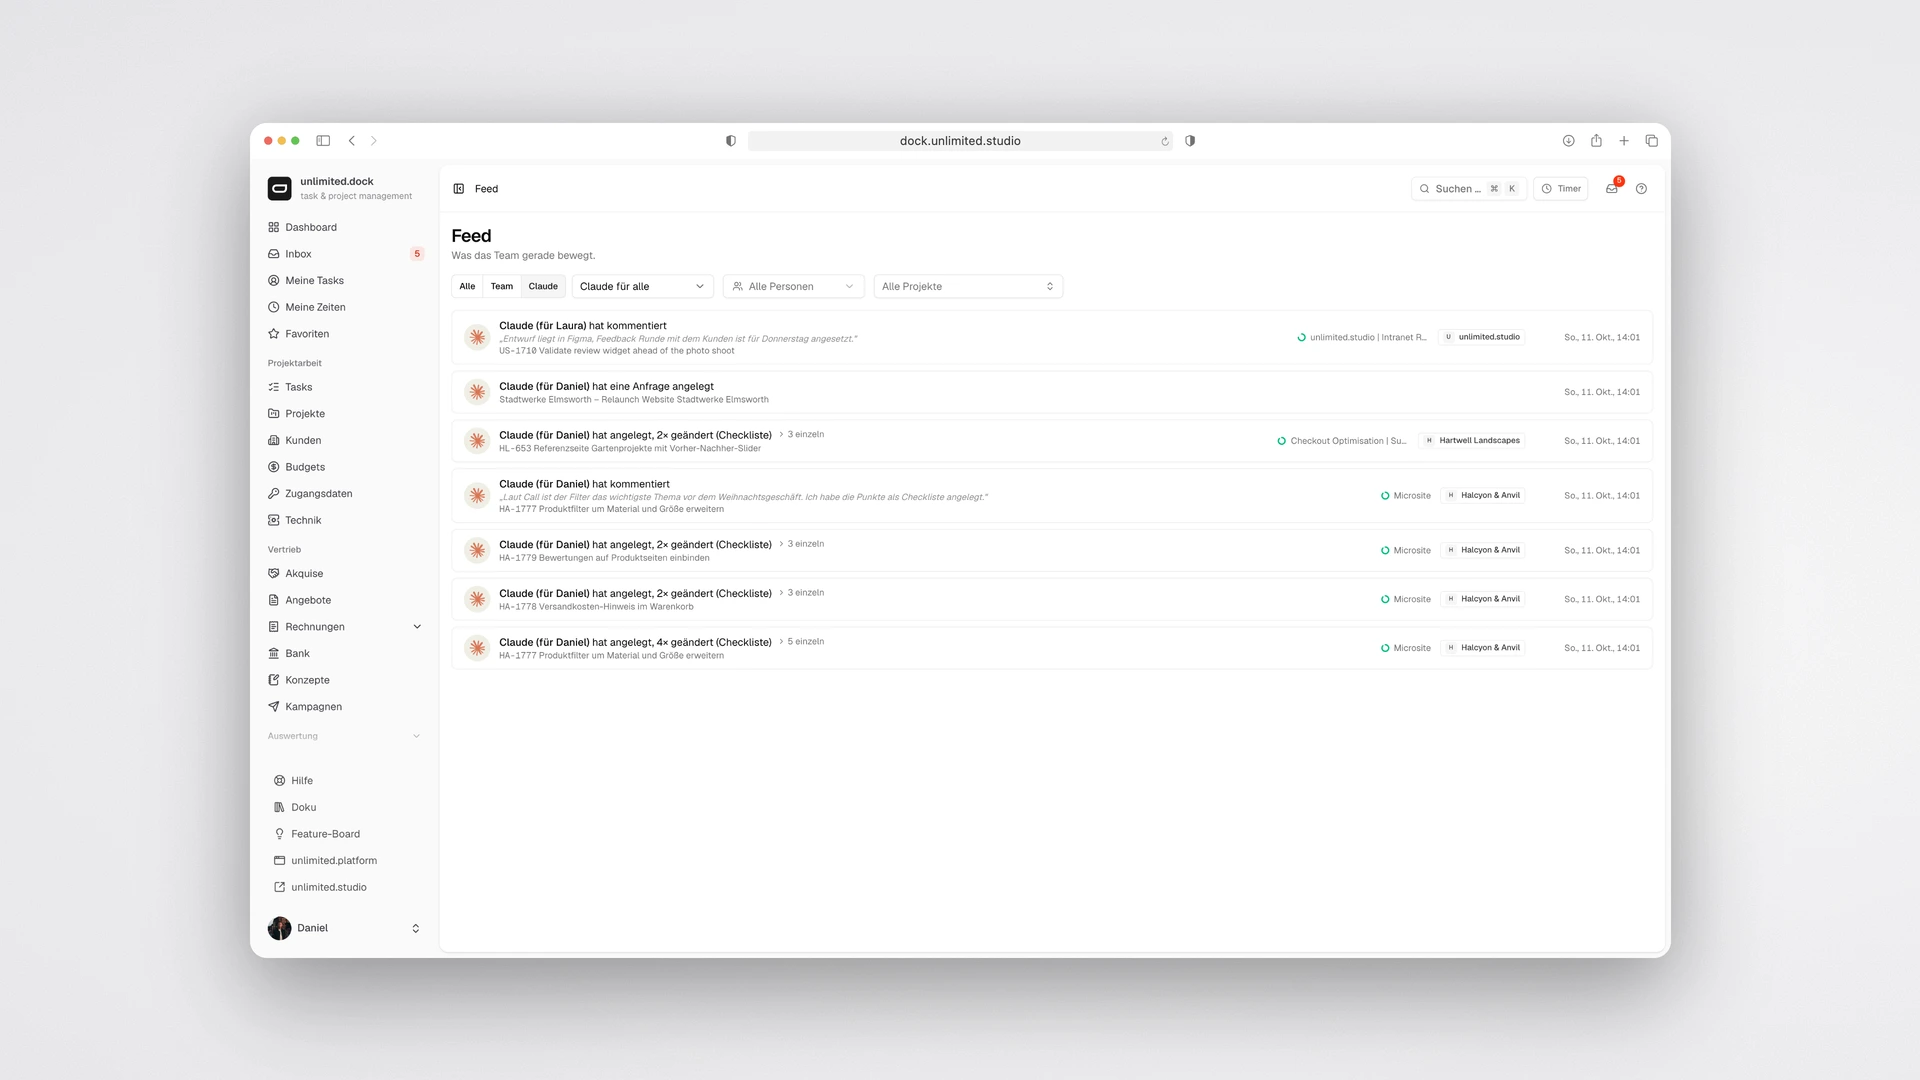Go to Meine Tasks
The width and height of the screenshot is (1920, 1080).
[x=345, y=281]
